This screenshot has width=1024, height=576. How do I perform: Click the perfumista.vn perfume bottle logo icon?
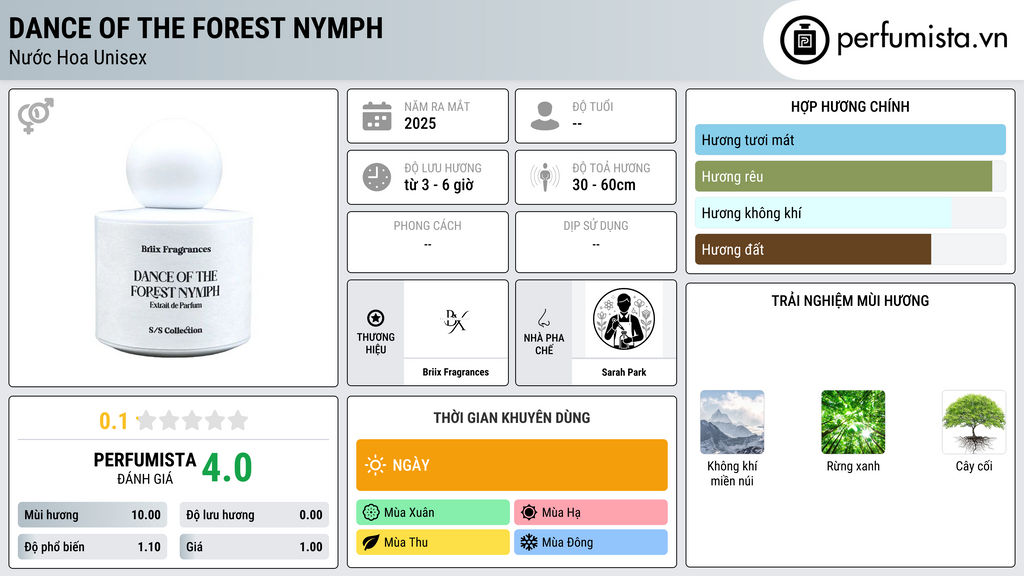coord(804,40)
